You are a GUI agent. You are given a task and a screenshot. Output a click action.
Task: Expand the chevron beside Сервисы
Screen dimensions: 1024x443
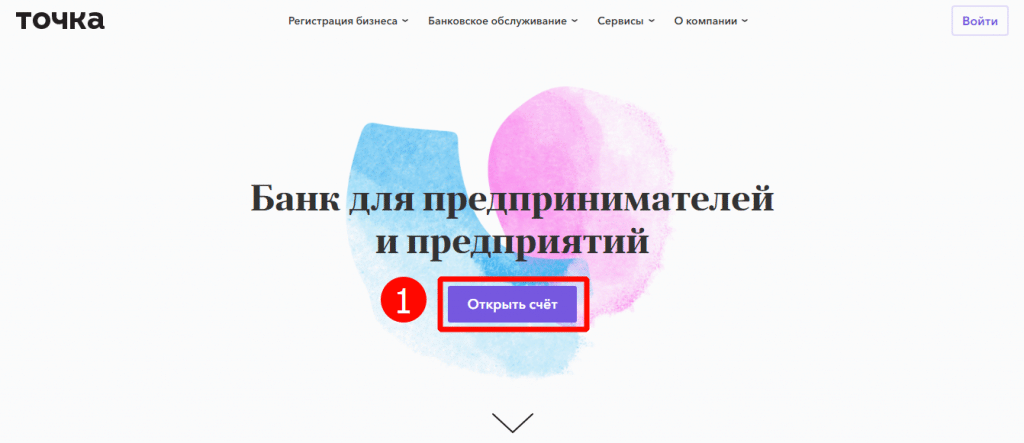click(x=651, y=21)
